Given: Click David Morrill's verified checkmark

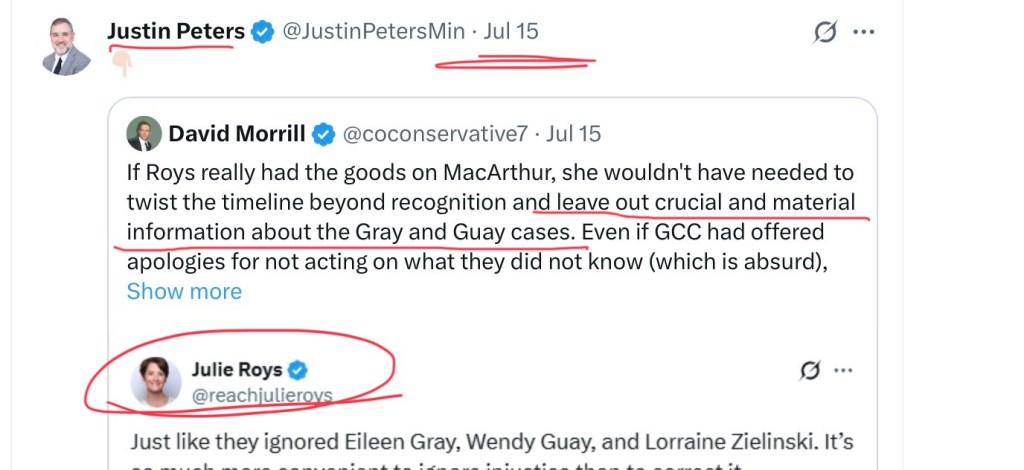Looking at the screenshot, I should [x=325, y=133].
